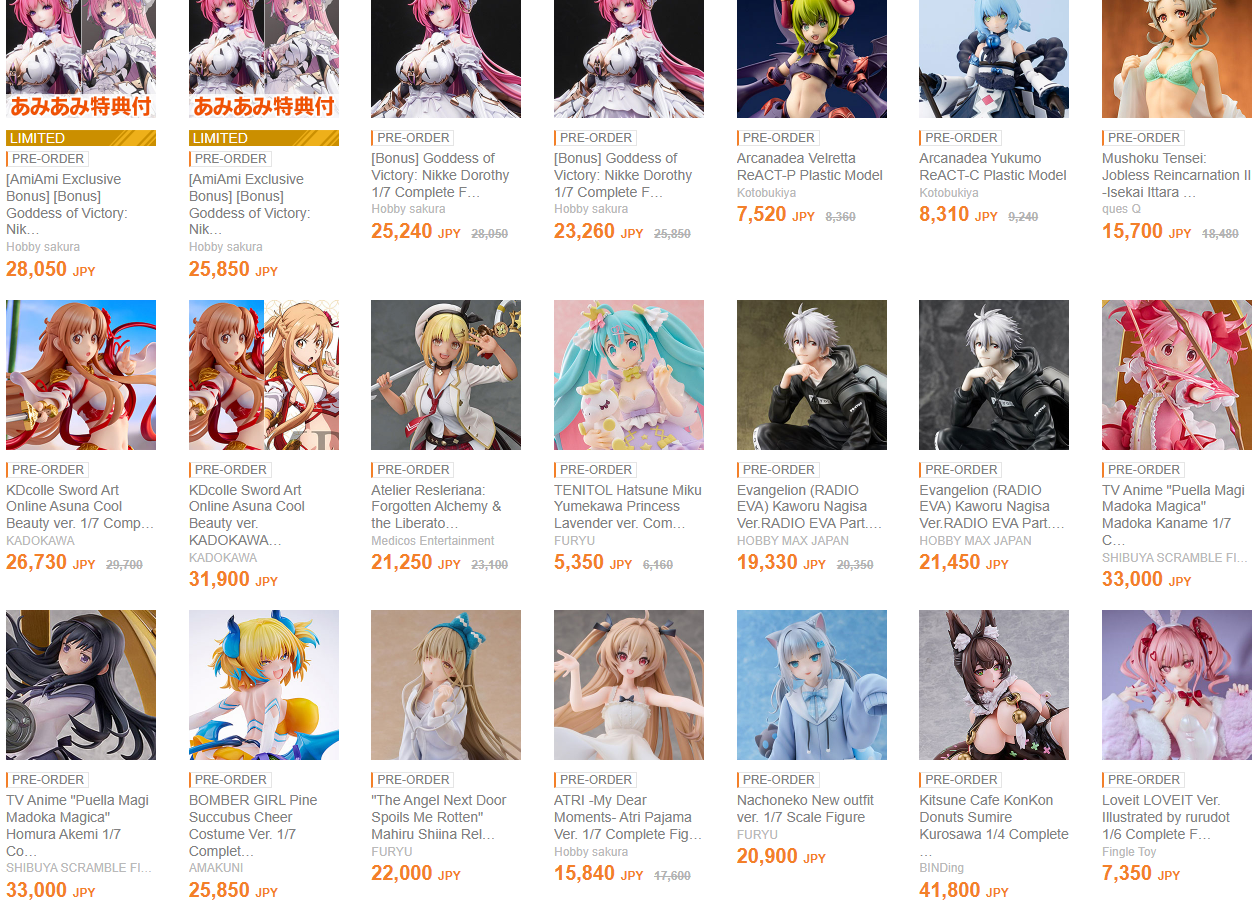1255x904 pixels.
Task: Click Kaworu Nagisa thumbnail priced 21,450 JPY
Action: [x=994, y=375]
